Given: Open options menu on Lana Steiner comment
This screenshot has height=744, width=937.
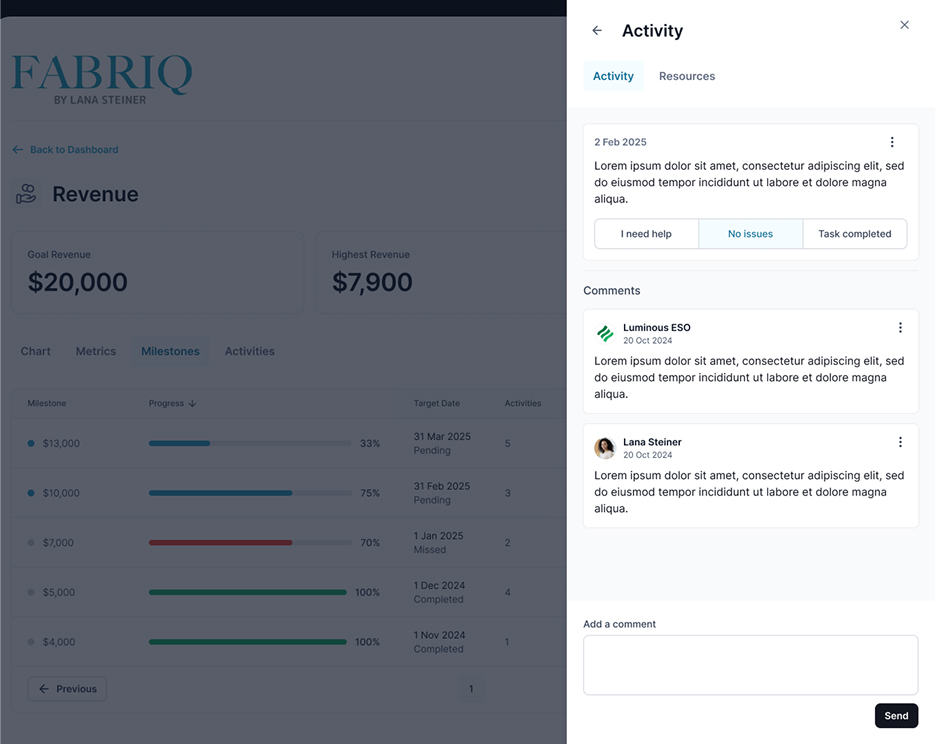Looking at the screenshot, I should coord(900,442).
